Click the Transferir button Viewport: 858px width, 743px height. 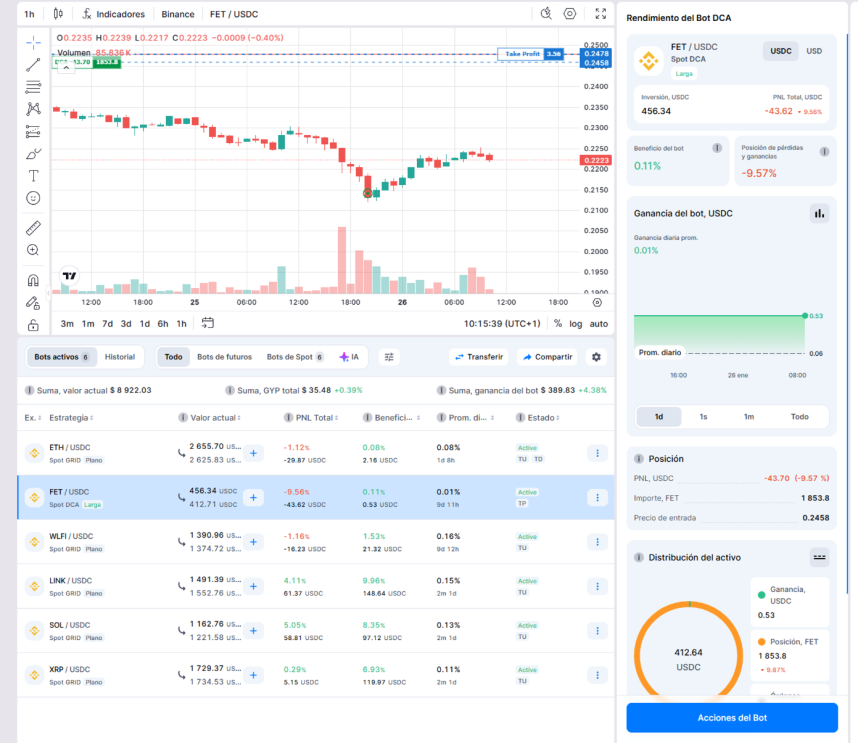point(482,356)
